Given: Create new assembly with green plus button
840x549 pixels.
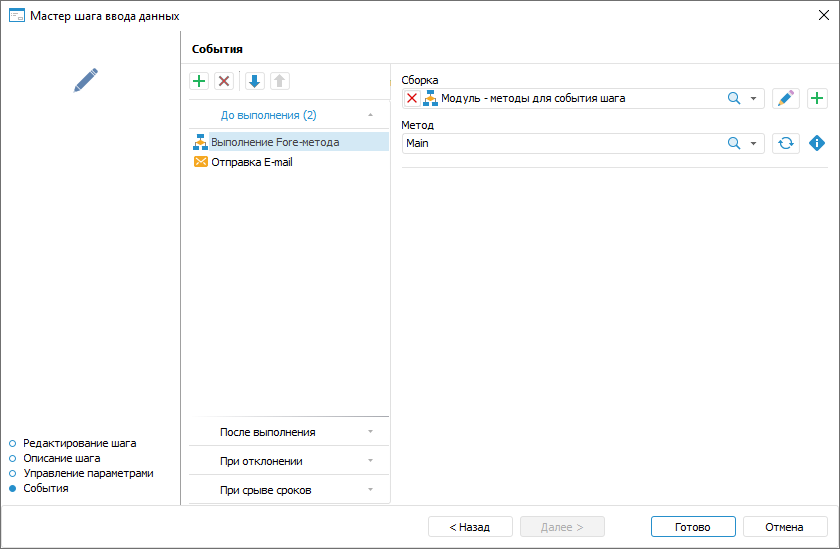Looking at the screenshot, I should tap(817, 98).
